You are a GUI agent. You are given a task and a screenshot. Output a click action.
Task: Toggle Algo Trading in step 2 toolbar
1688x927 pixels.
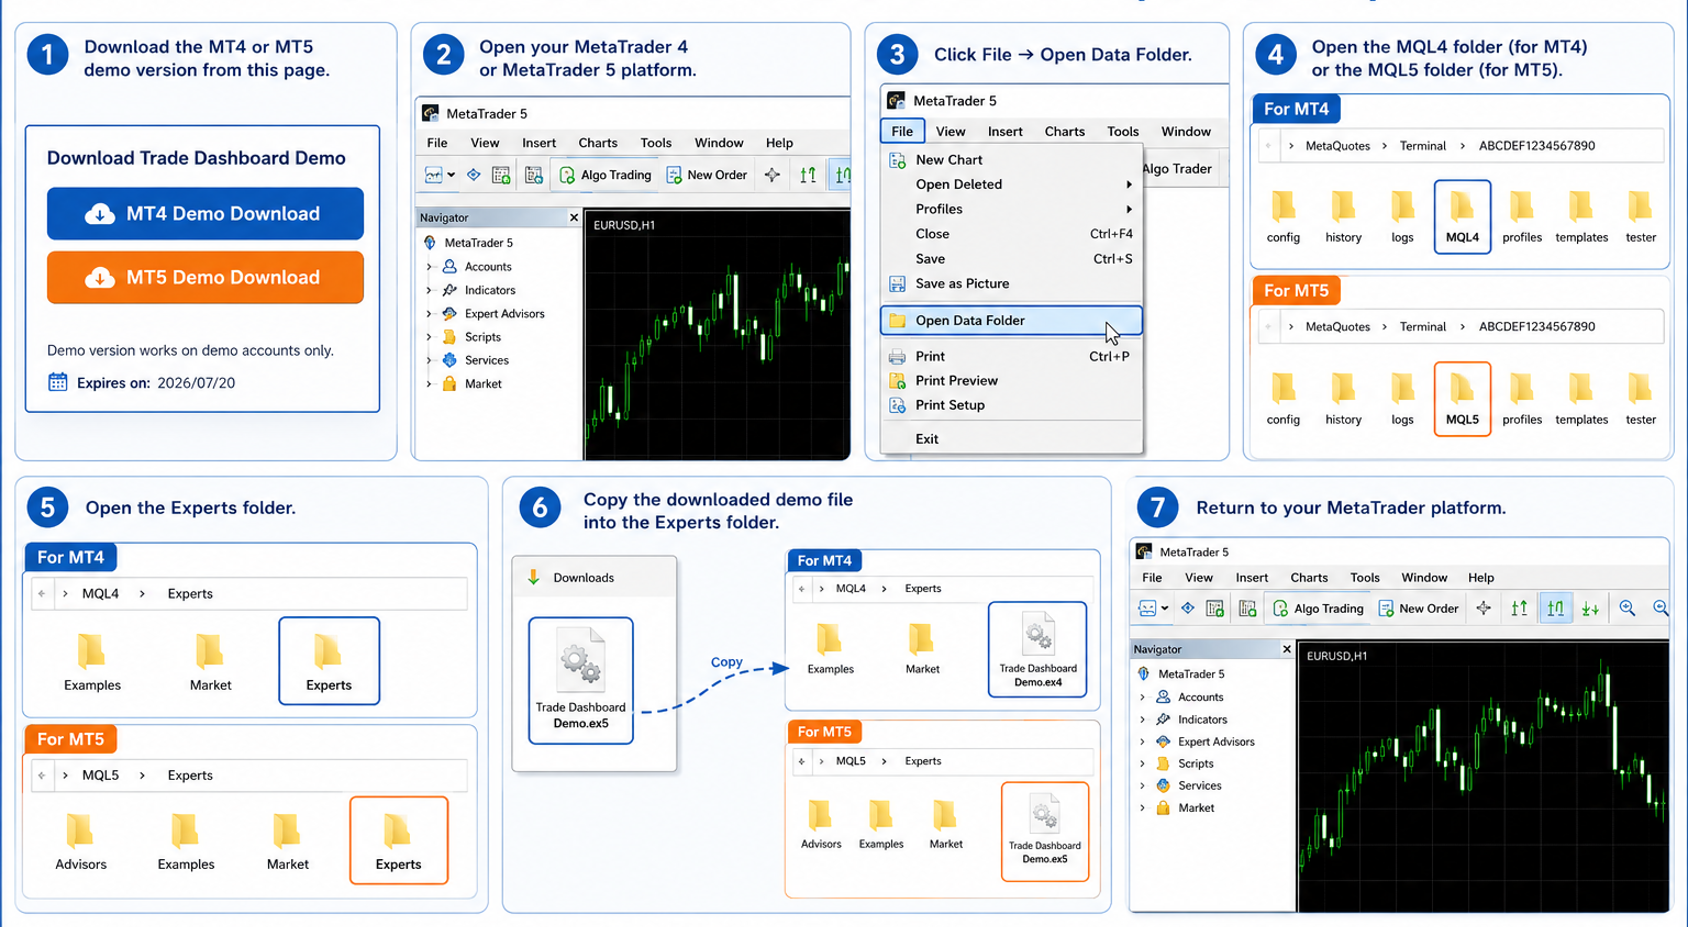(605, 175)
